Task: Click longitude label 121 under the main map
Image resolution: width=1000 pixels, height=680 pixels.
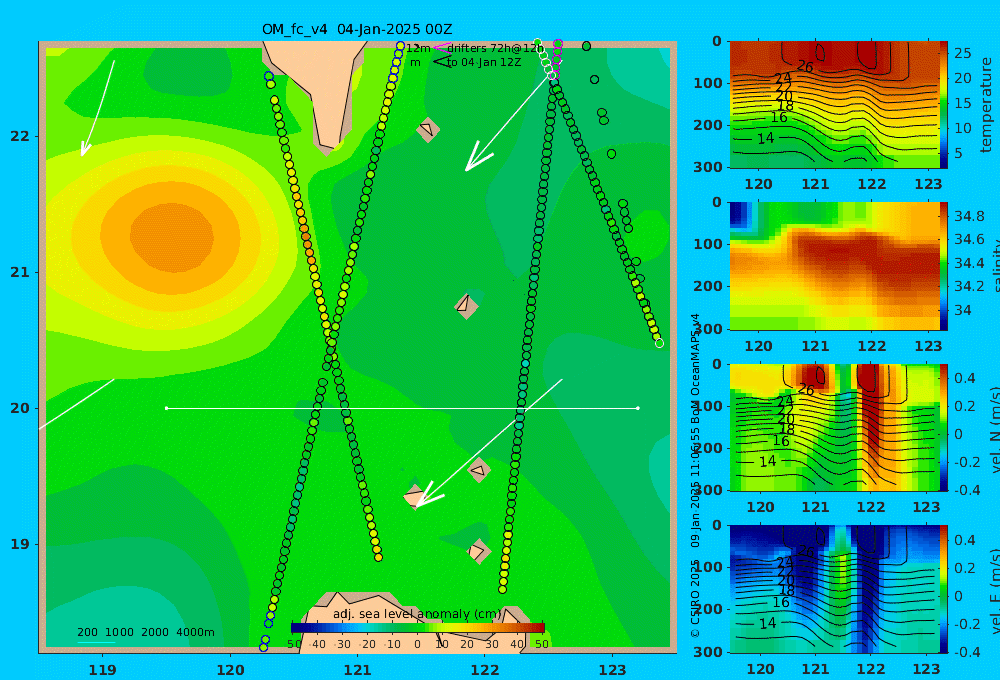Action: (358, 670)
